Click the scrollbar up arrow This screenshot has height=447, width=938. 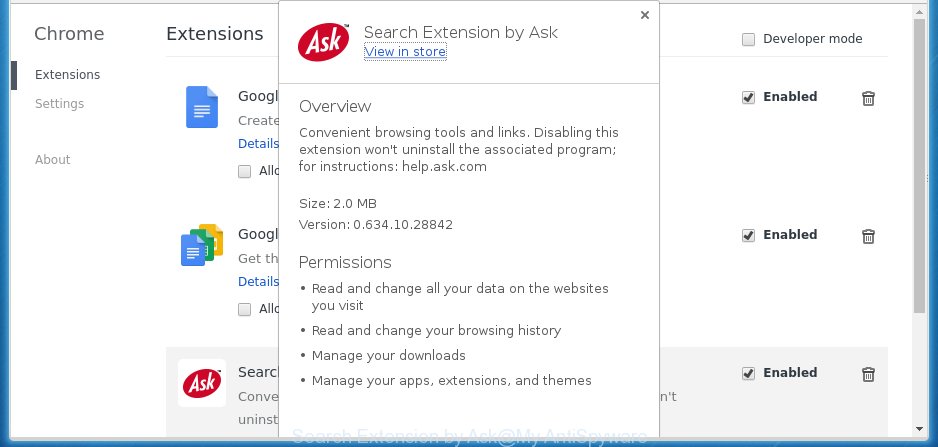[x=919, y=11]
